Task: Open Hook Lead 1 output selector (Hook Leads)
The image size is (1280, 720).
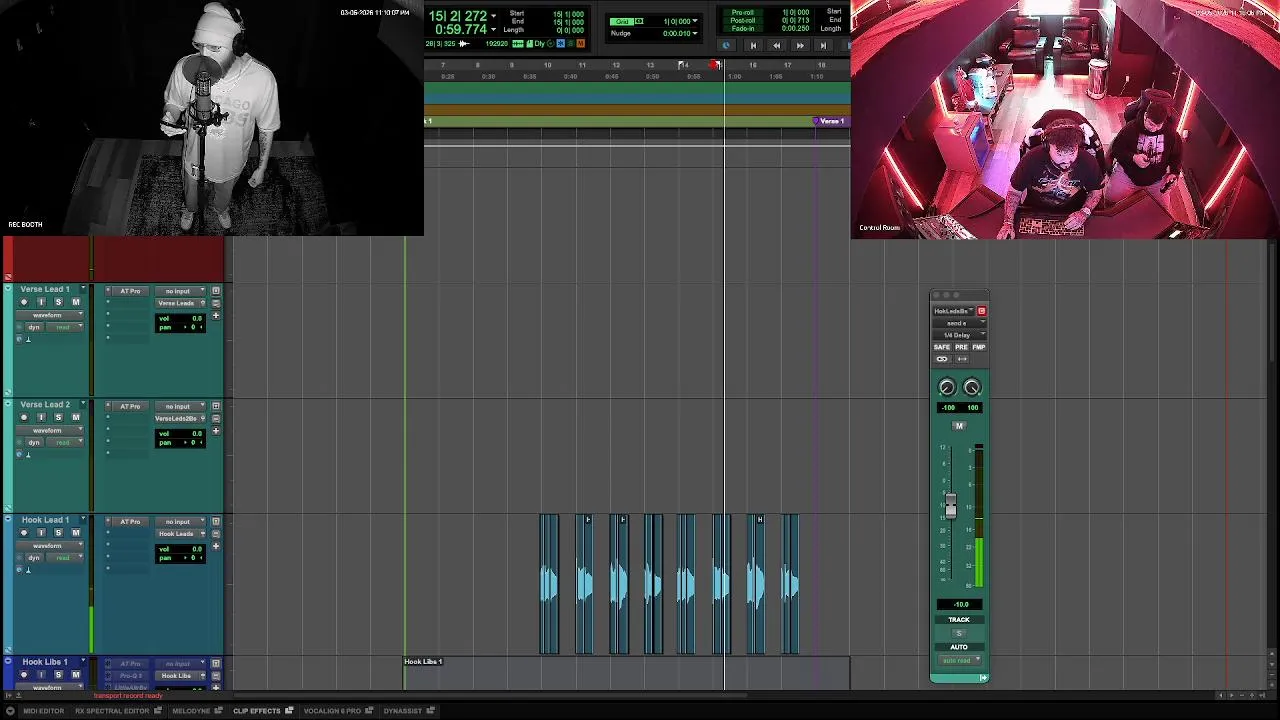Action: pyautogui.click(x=180, y=534)
